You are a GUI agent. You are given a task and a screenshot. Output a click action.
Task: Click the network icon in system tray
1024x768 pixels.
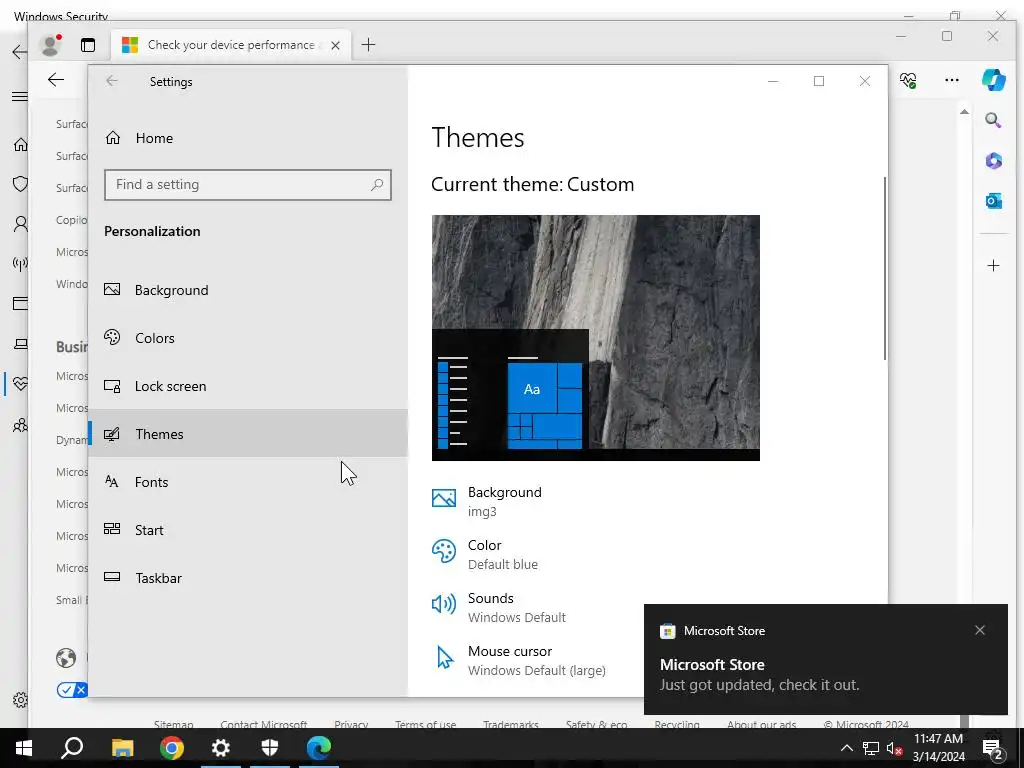click(871, 748)
